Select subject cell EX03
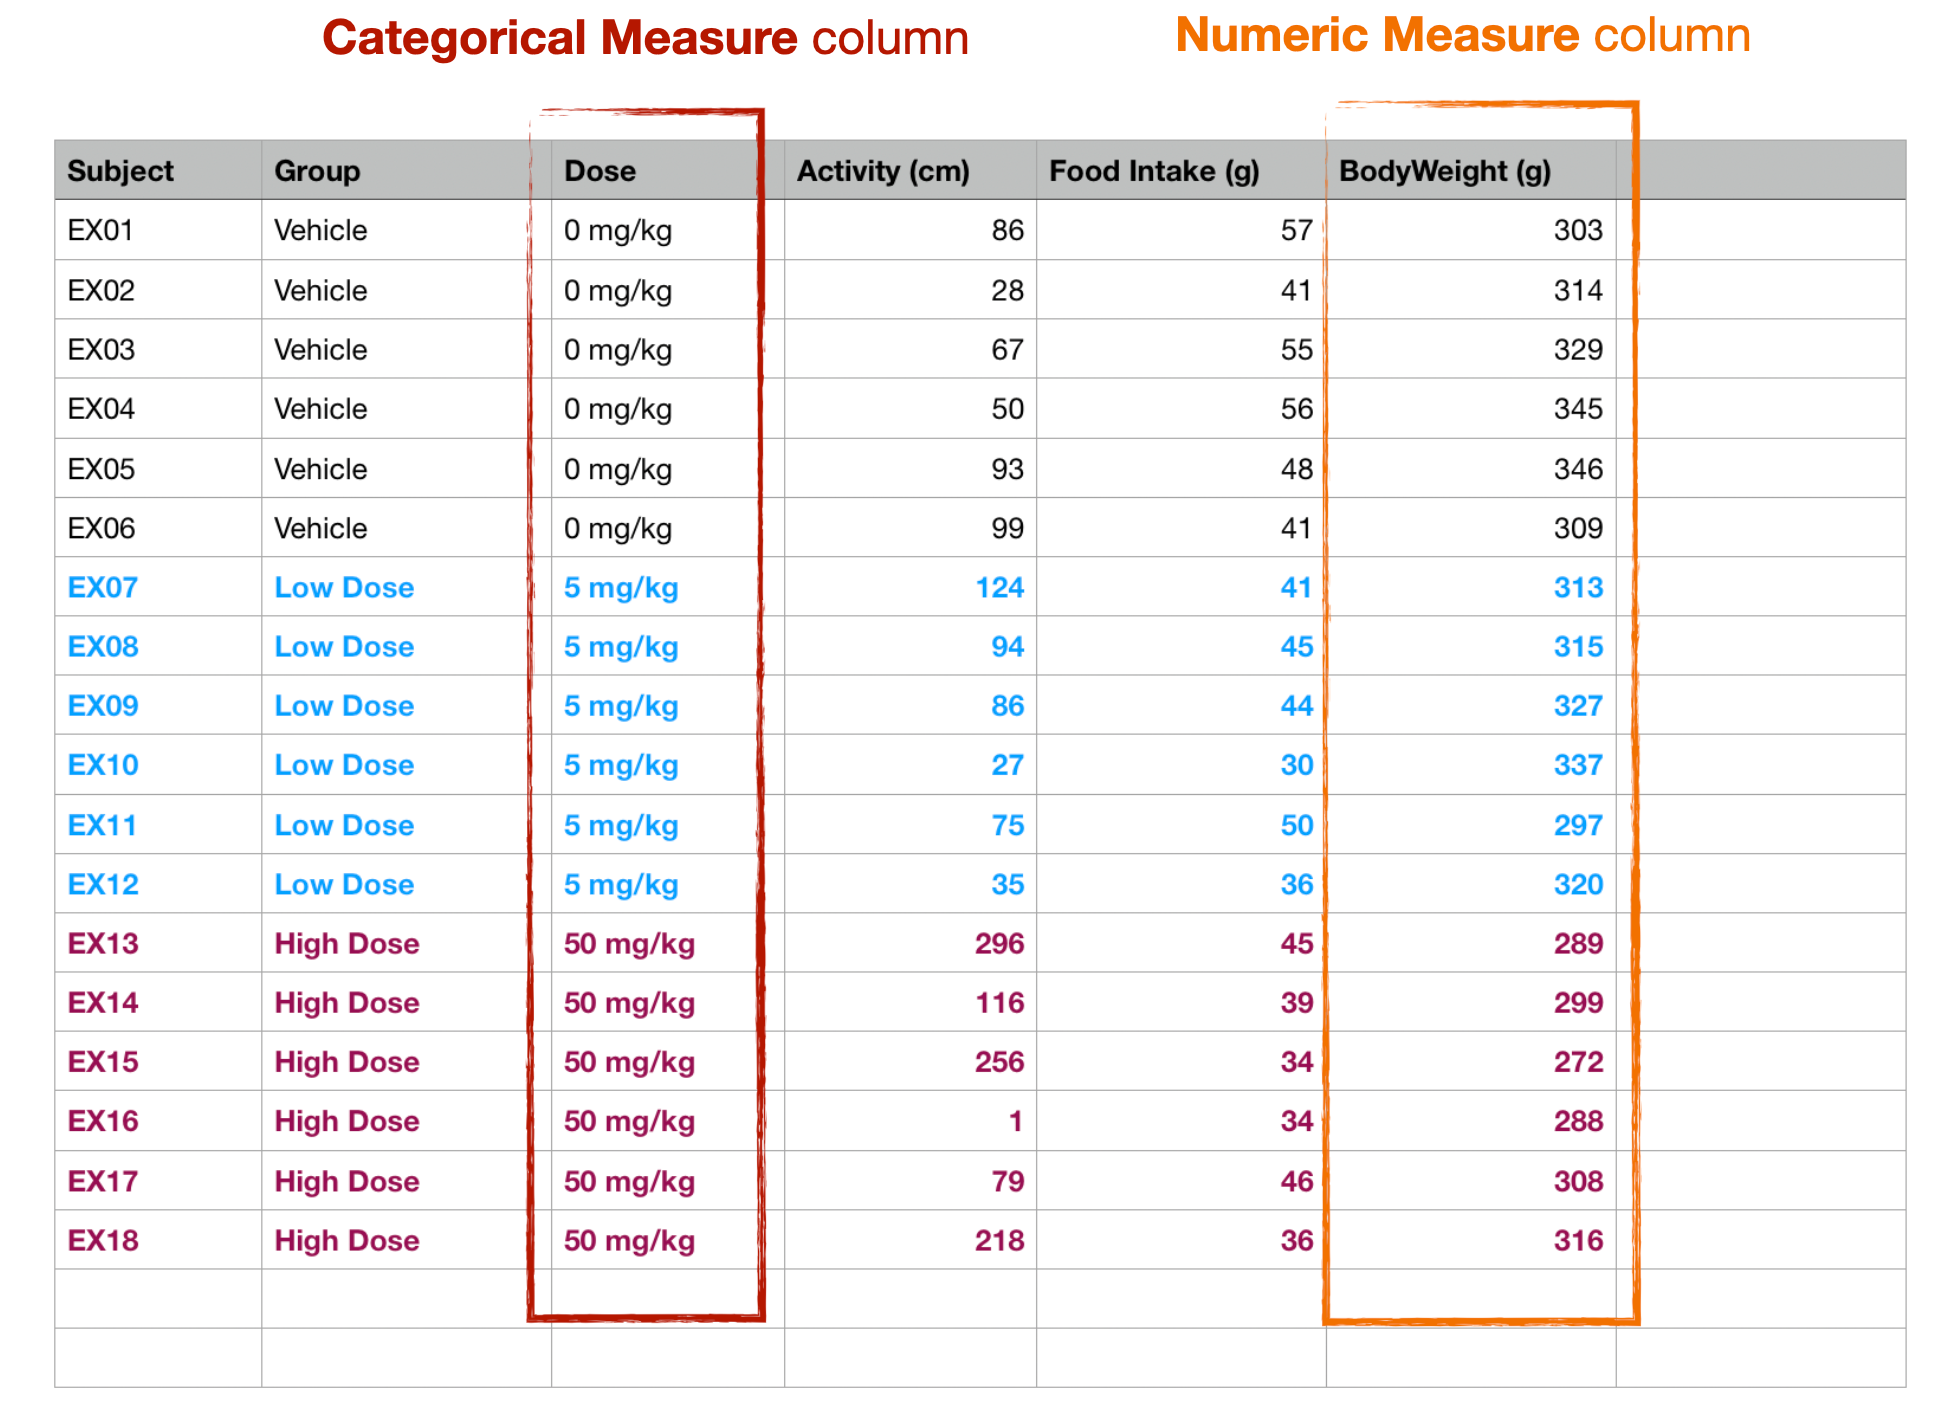The width and height of the screenshot is (1950, 1402). coord(158,349)
